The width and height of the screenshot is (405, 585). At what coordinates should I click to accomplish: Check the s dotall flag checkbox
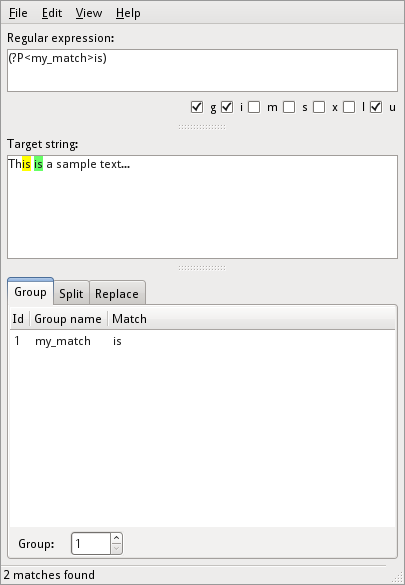(x=289, y=107)
